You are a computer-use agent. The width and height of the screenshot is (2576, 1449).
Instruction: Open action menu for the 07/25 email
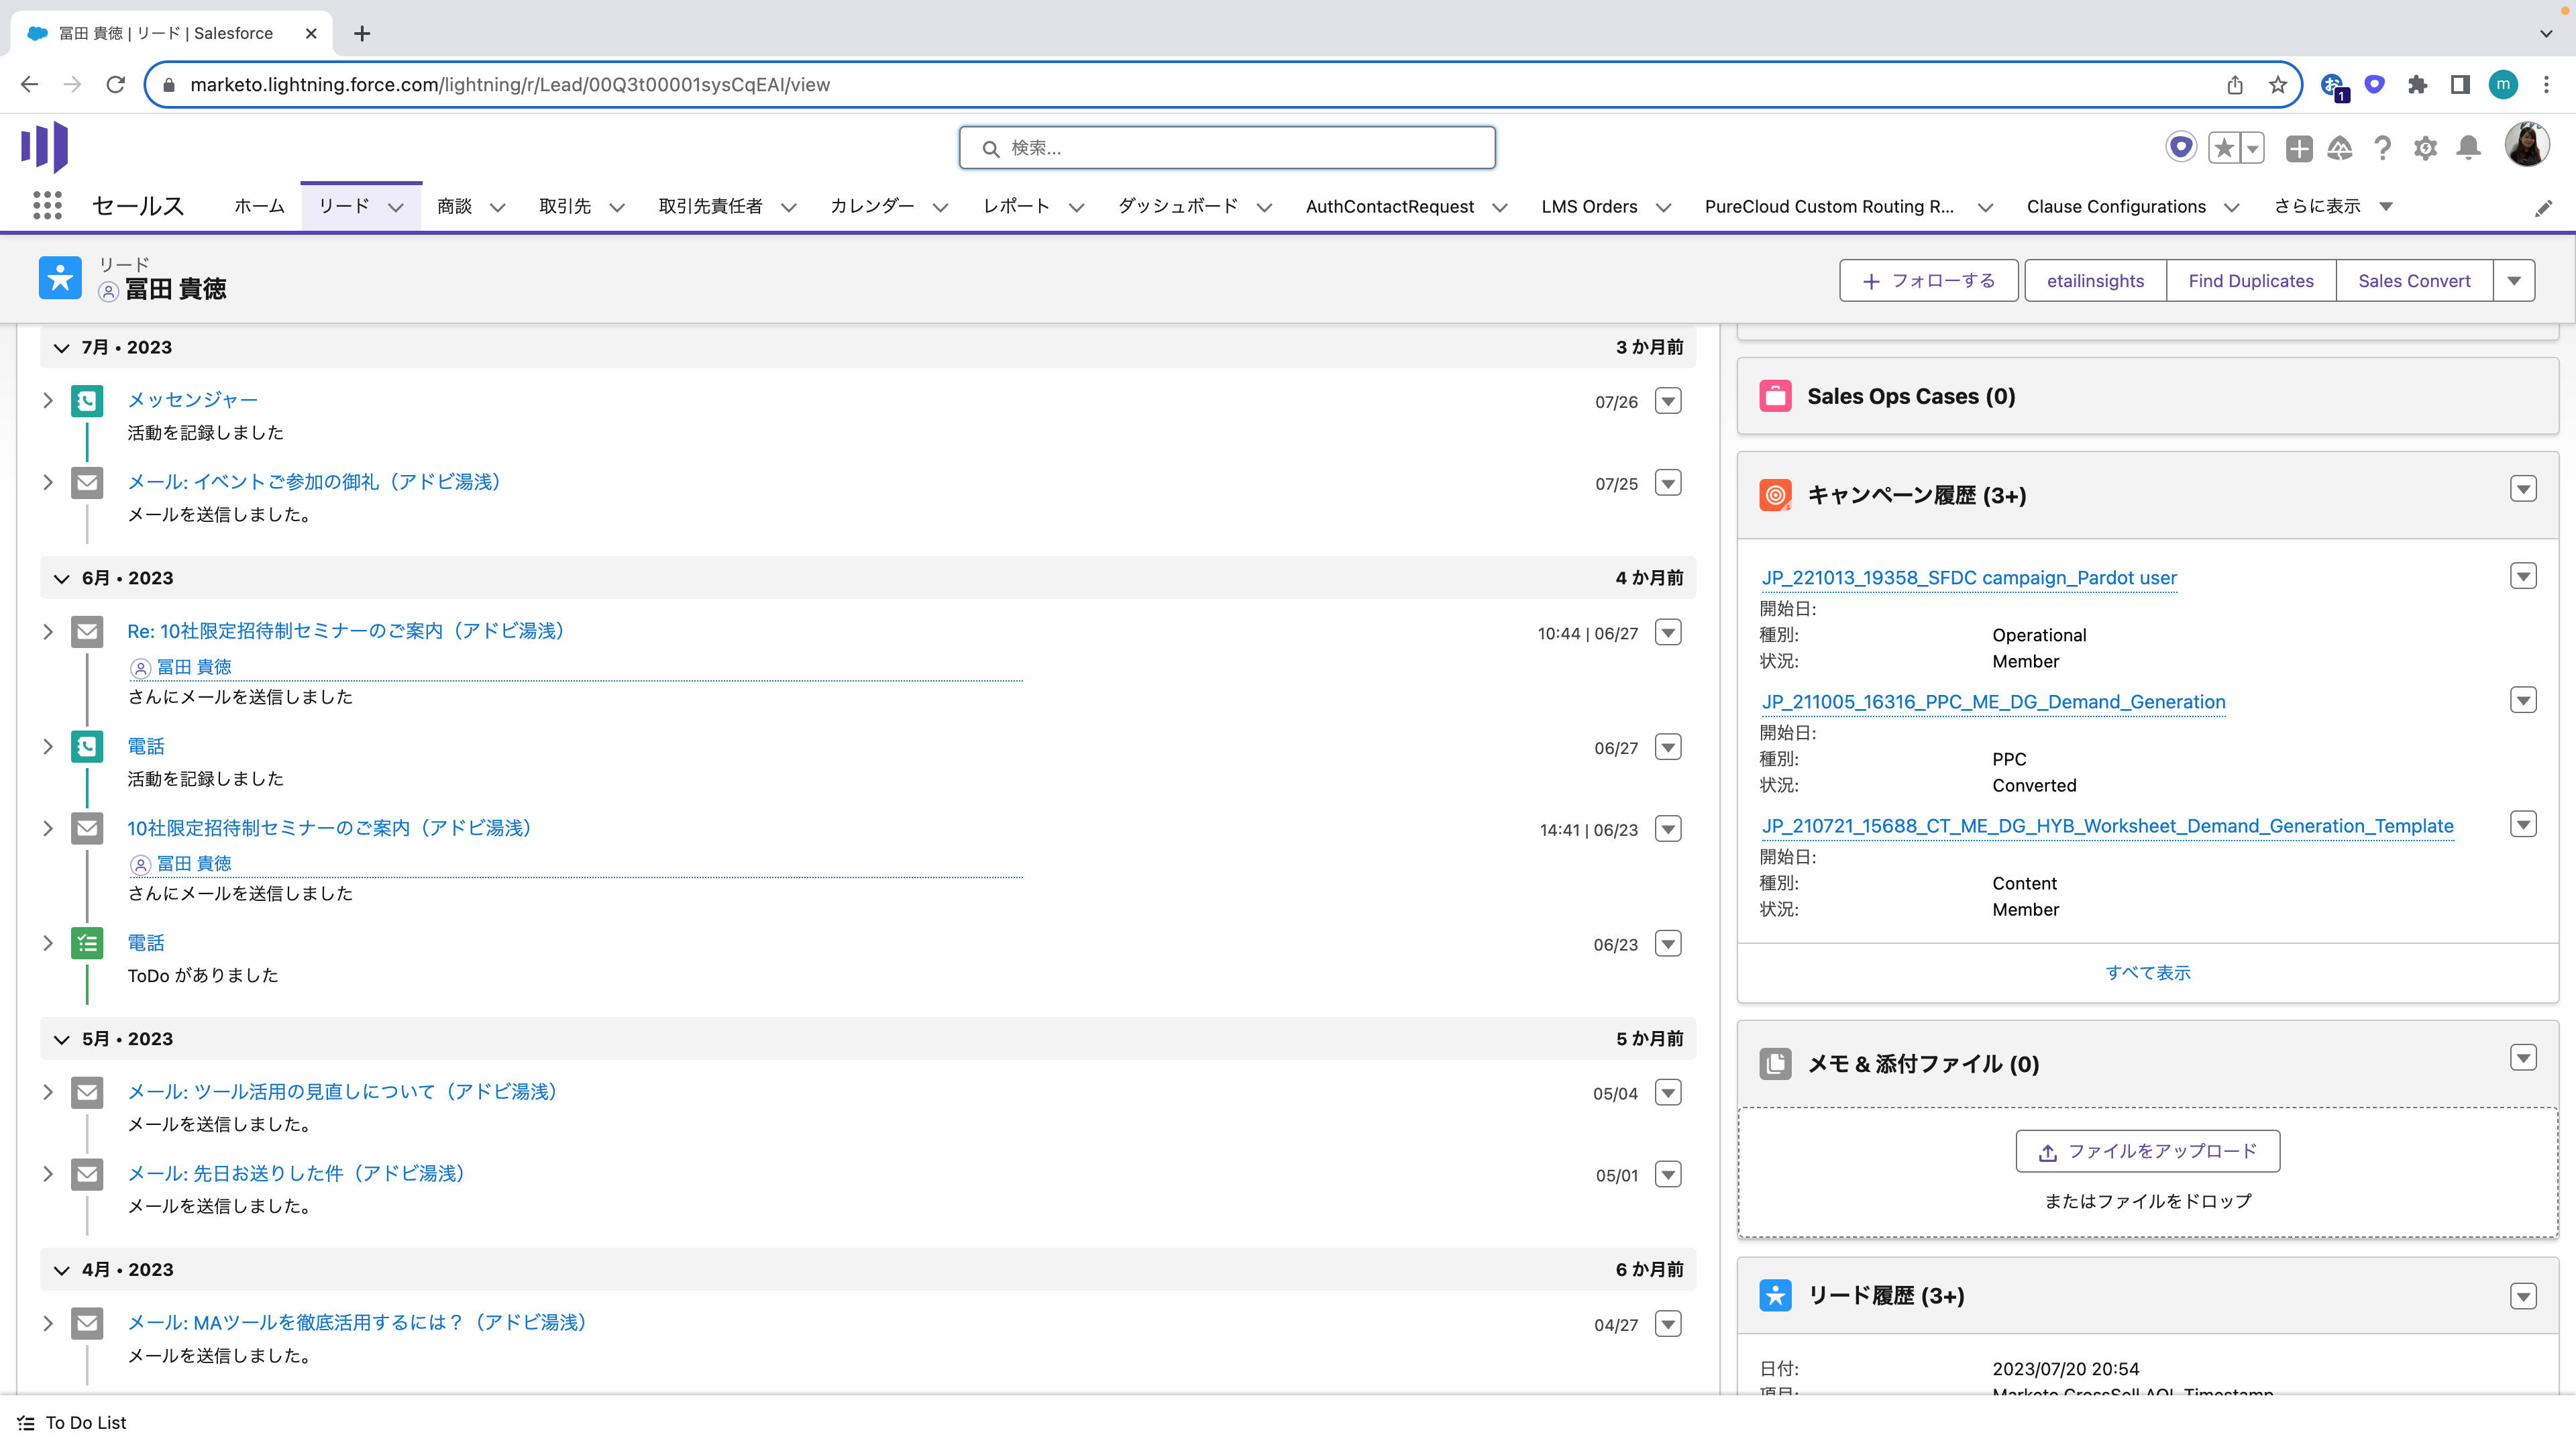pyautogui.click(x=1668, y=483)
